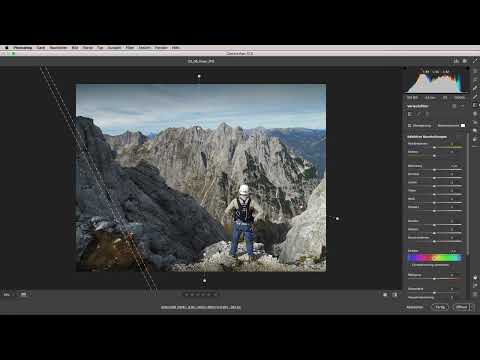Open the three-dot menu beside Verlaufsfilter title
This screenshot has width=480, height=360.
click(x=462, y=106)
